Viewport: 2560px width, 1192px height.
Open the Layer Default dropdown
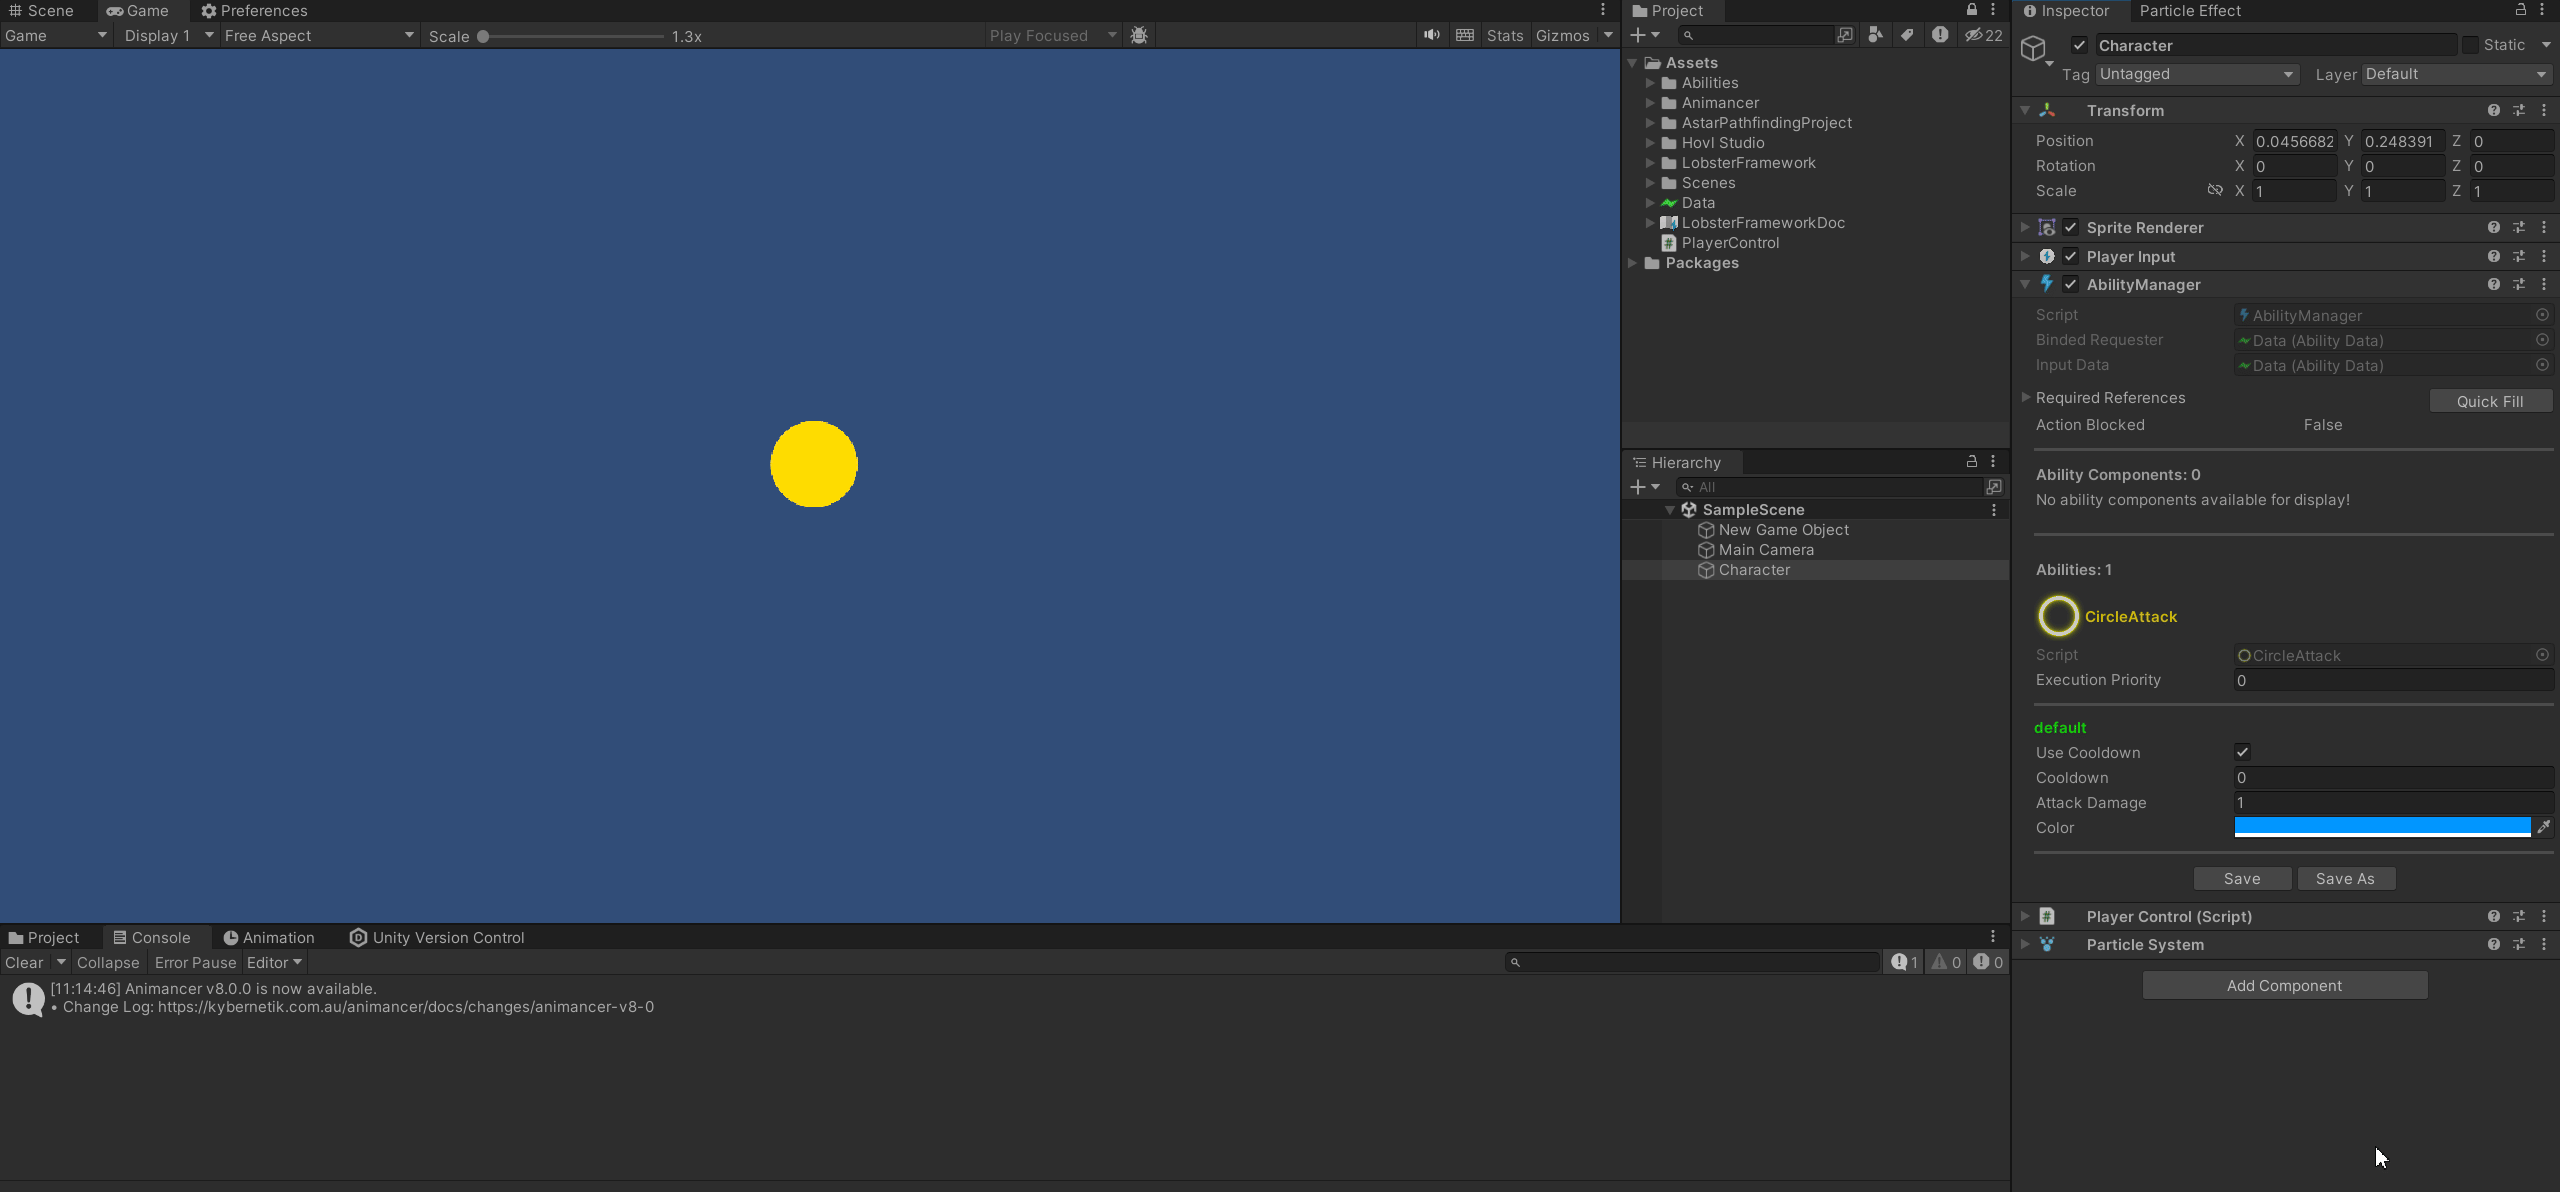(x=2457, y=74)
